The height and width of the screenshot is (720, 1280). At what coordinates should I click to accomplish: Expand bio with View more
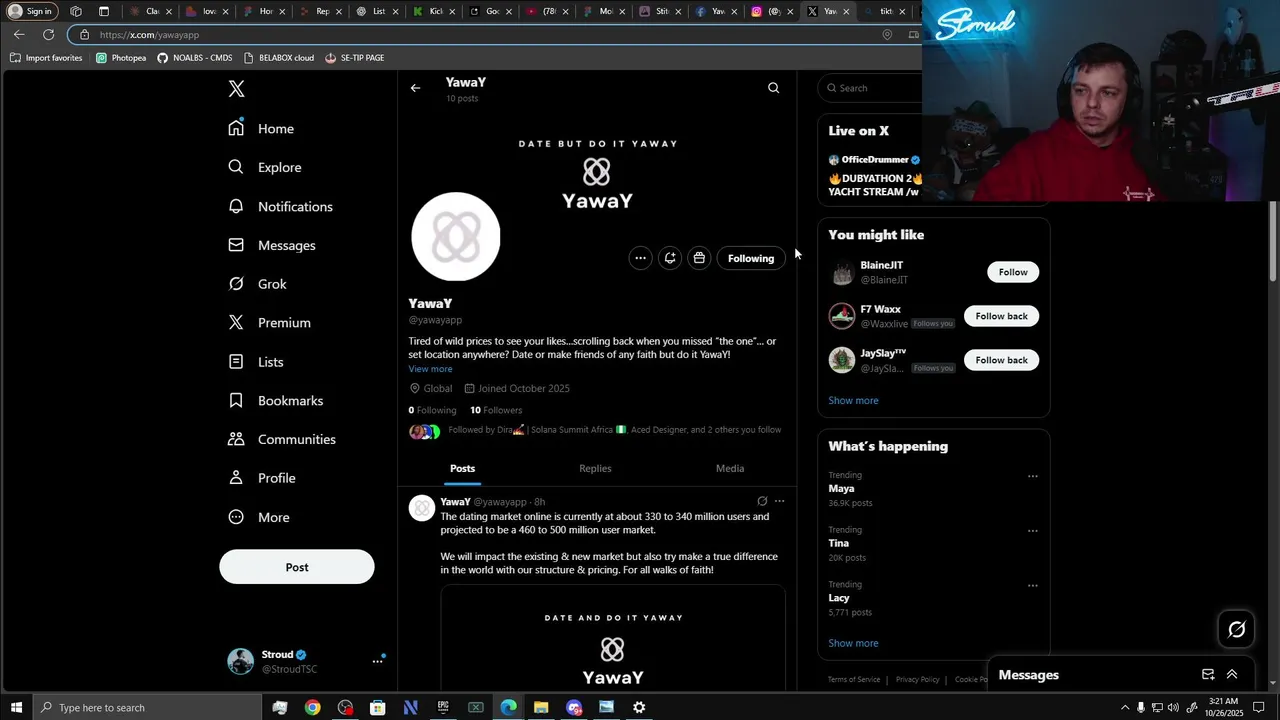tap(430, 369)
